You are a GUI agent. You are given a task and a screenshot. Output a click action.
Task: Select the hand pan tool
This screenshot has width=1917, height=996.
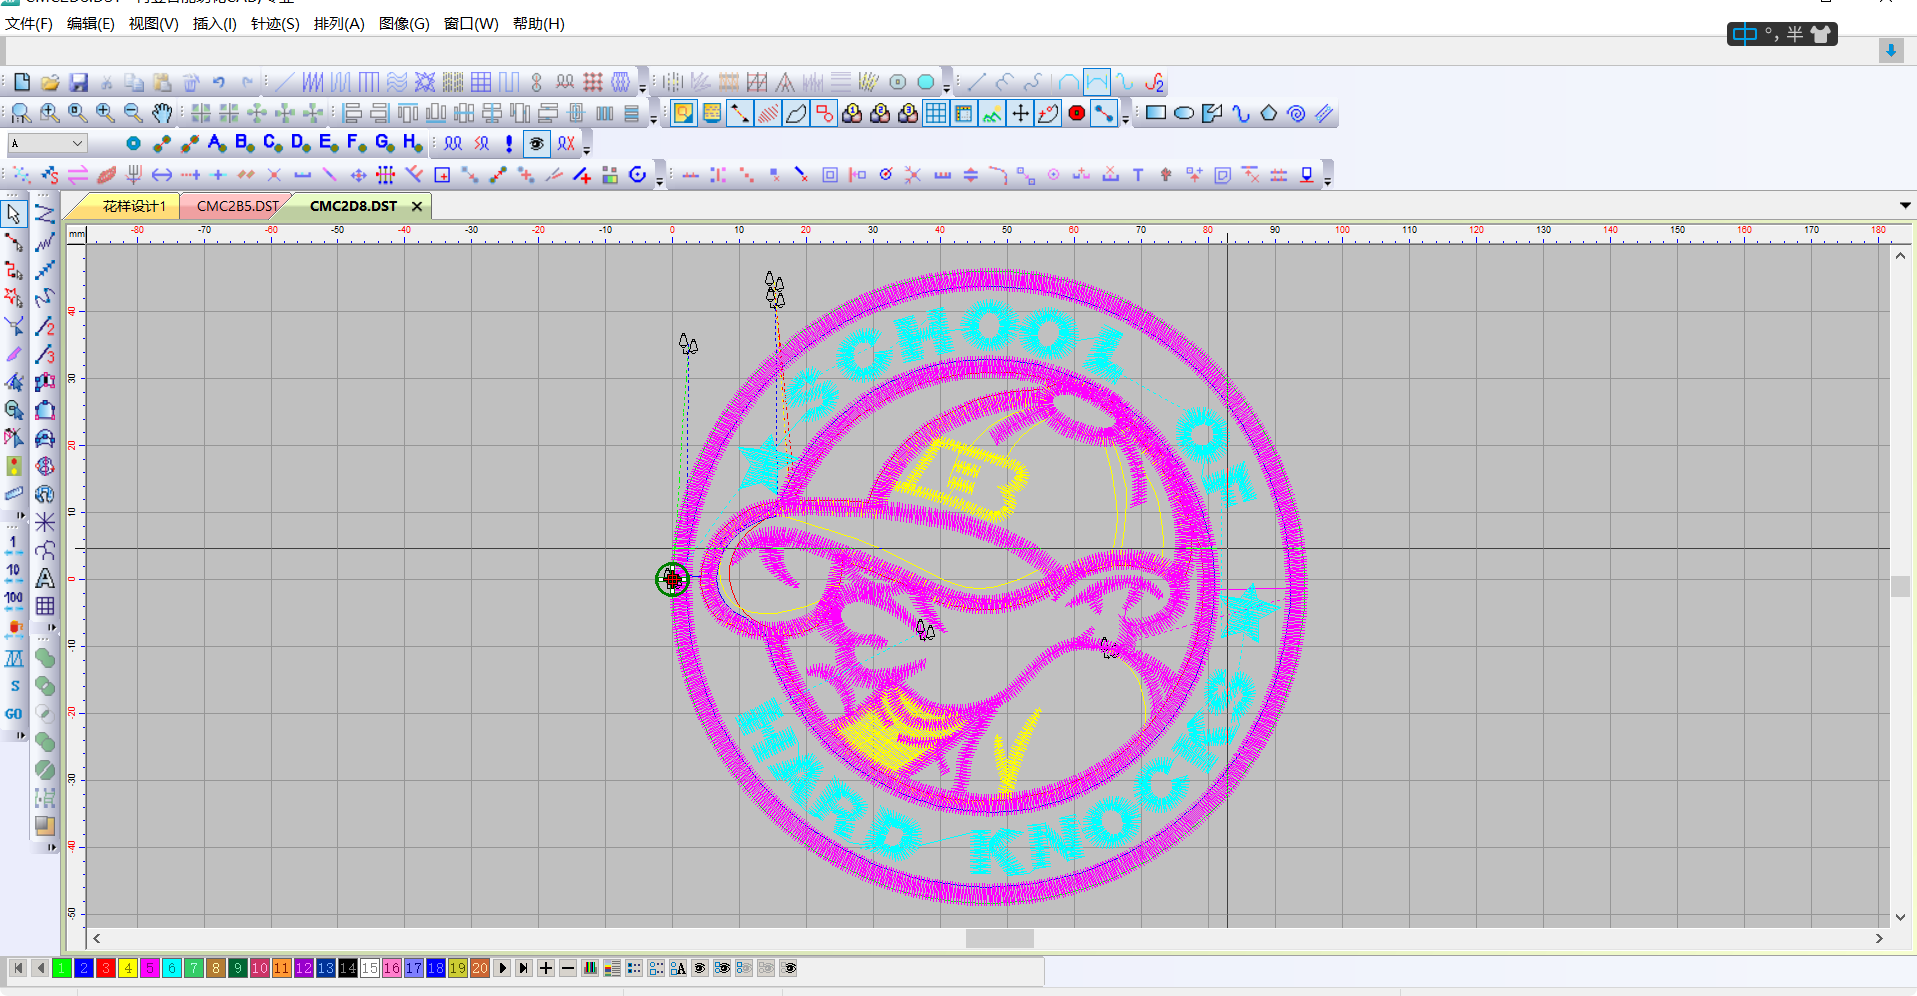click(x=161, y=113)
